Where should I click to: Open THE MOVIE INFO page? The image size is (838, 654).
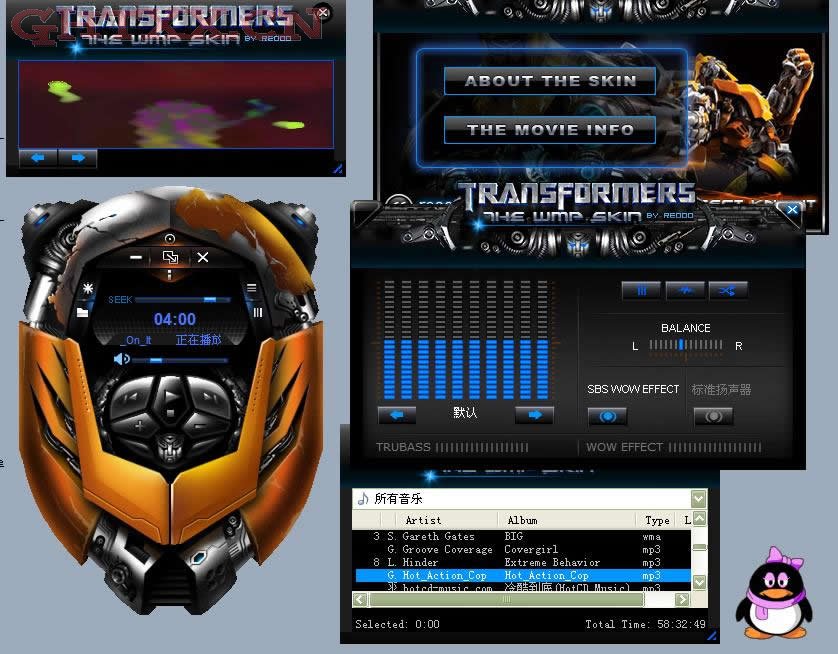click(x=549, y=129)
